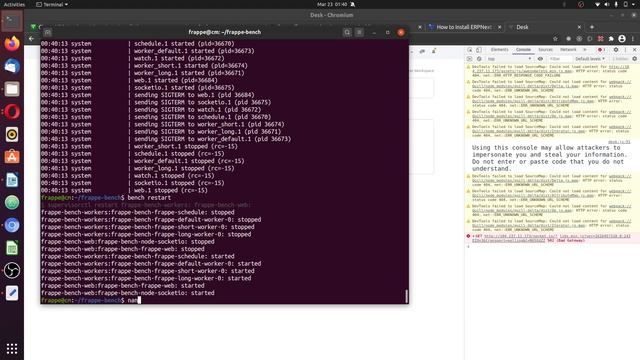The width and height of the screenshot is (640, 360).
Task: Switch to Elements tab in DevTools
Action: (500, 50)
